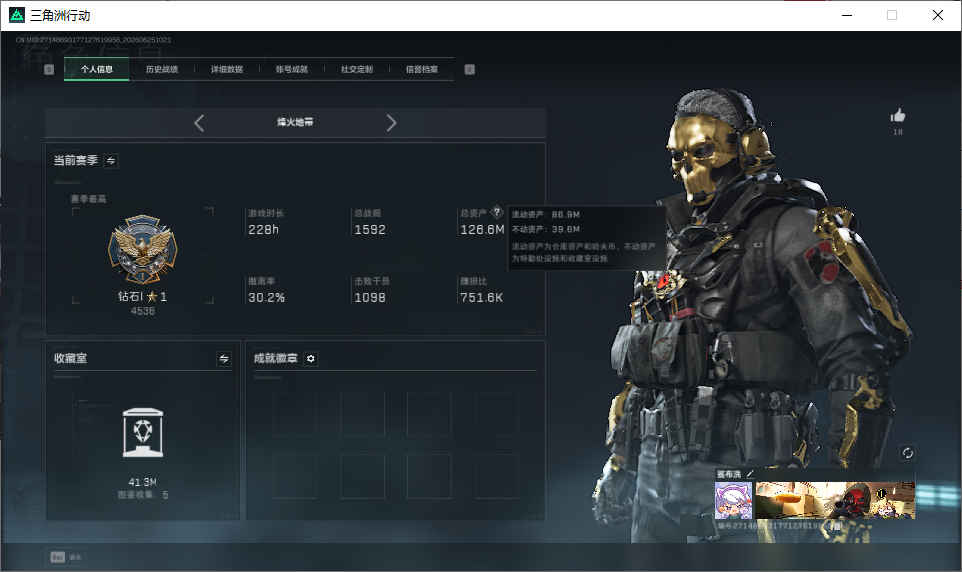962x572 pixels.
Task: Click the rotate character model icon
Action: 907,453
